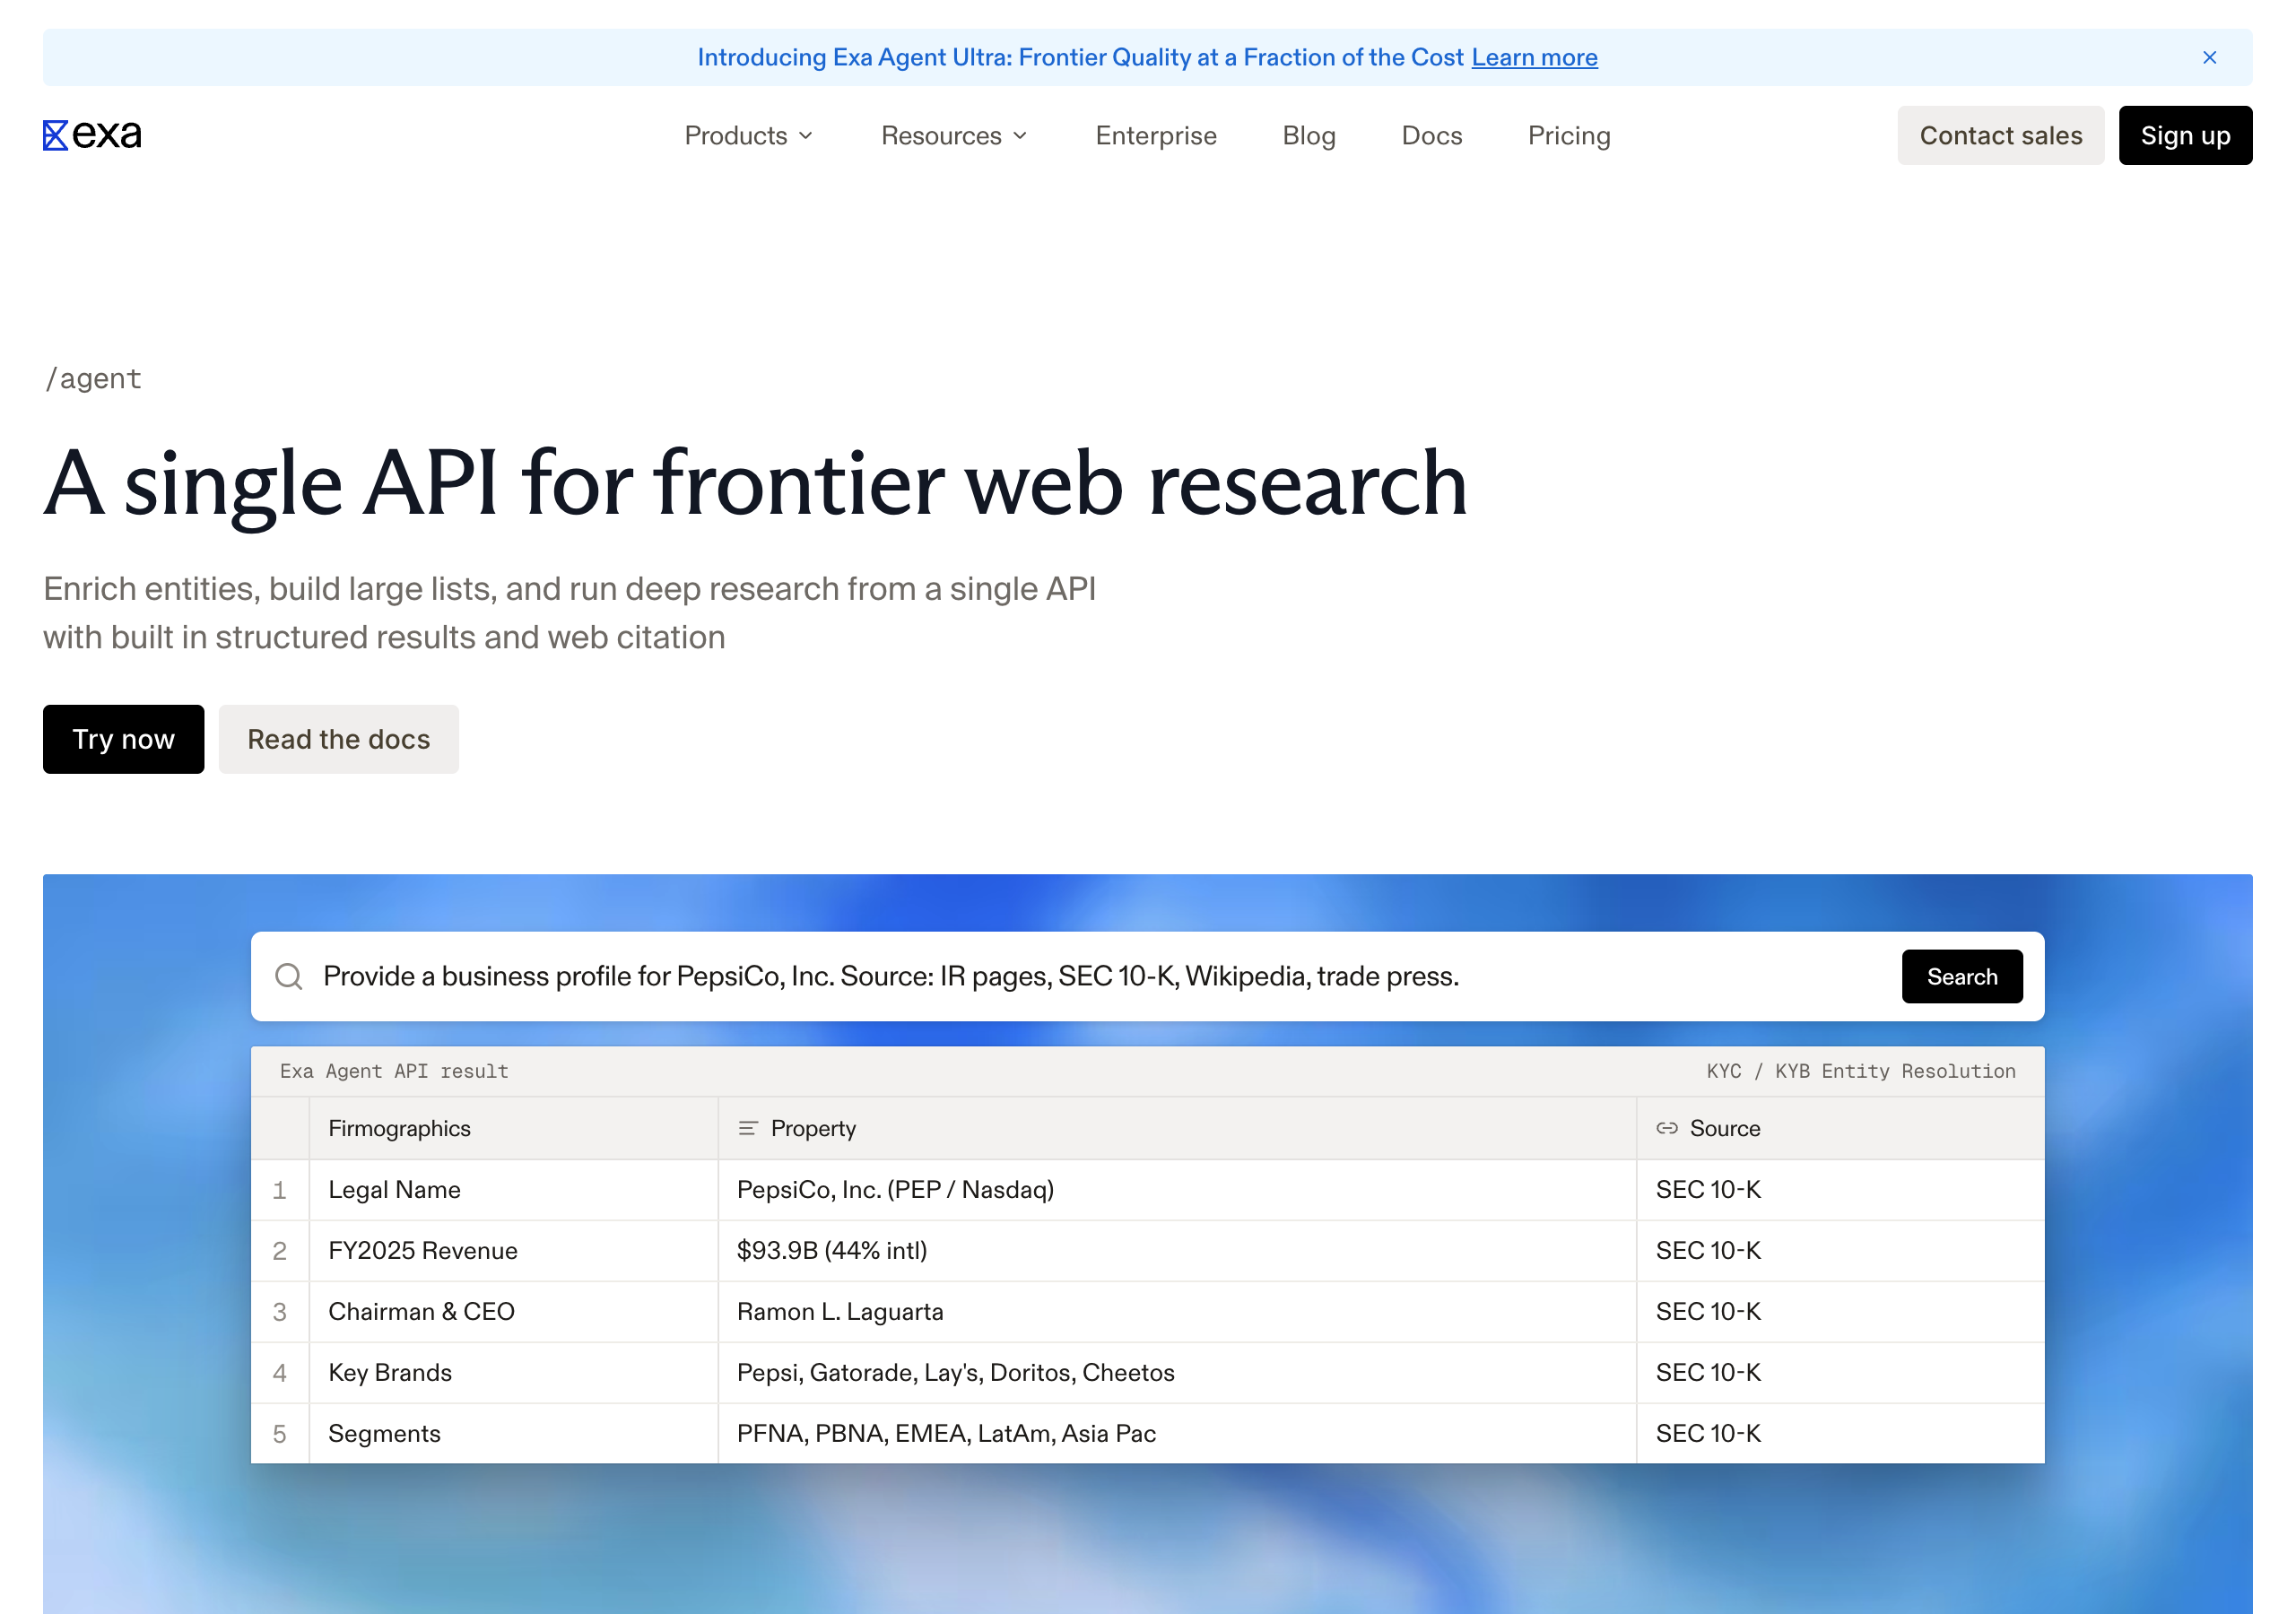This screenshot has height=1614, width=2296.
Task: Open the Pricing page
Action: click(1569, 136)
